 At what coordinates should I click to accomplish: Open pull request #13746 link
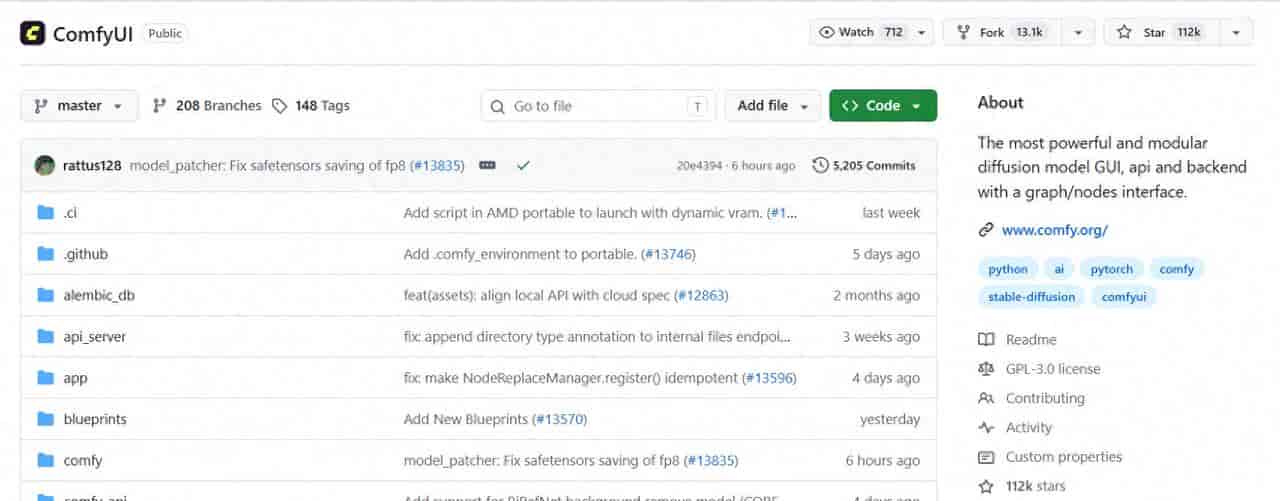(670, 254)
